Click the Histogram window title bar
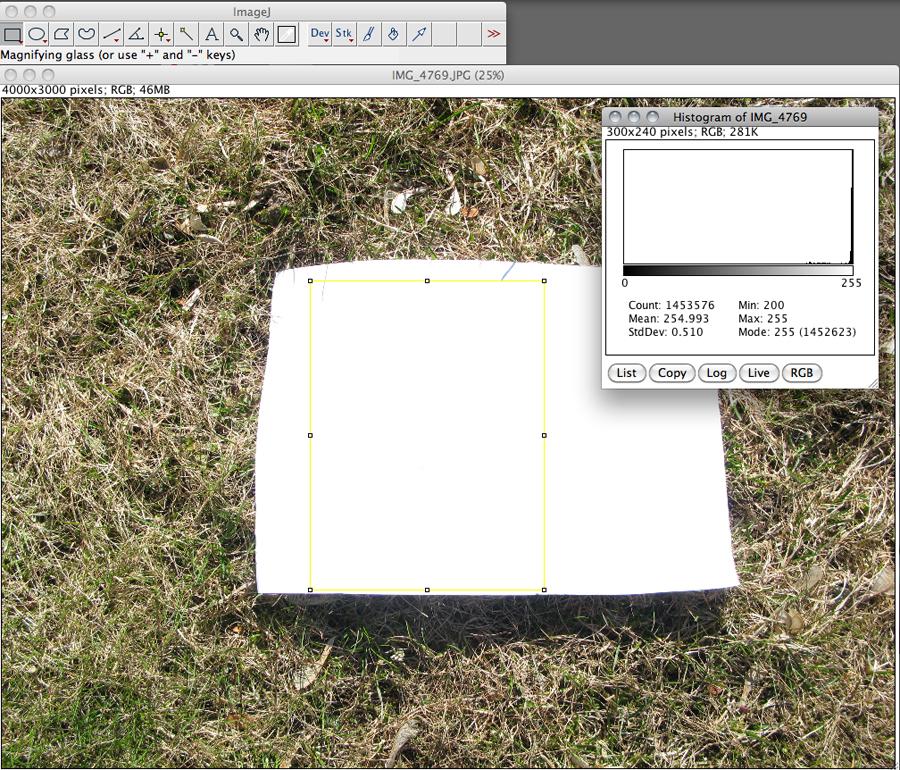Screen dimensions: 900x770 [x=740, y=117]
